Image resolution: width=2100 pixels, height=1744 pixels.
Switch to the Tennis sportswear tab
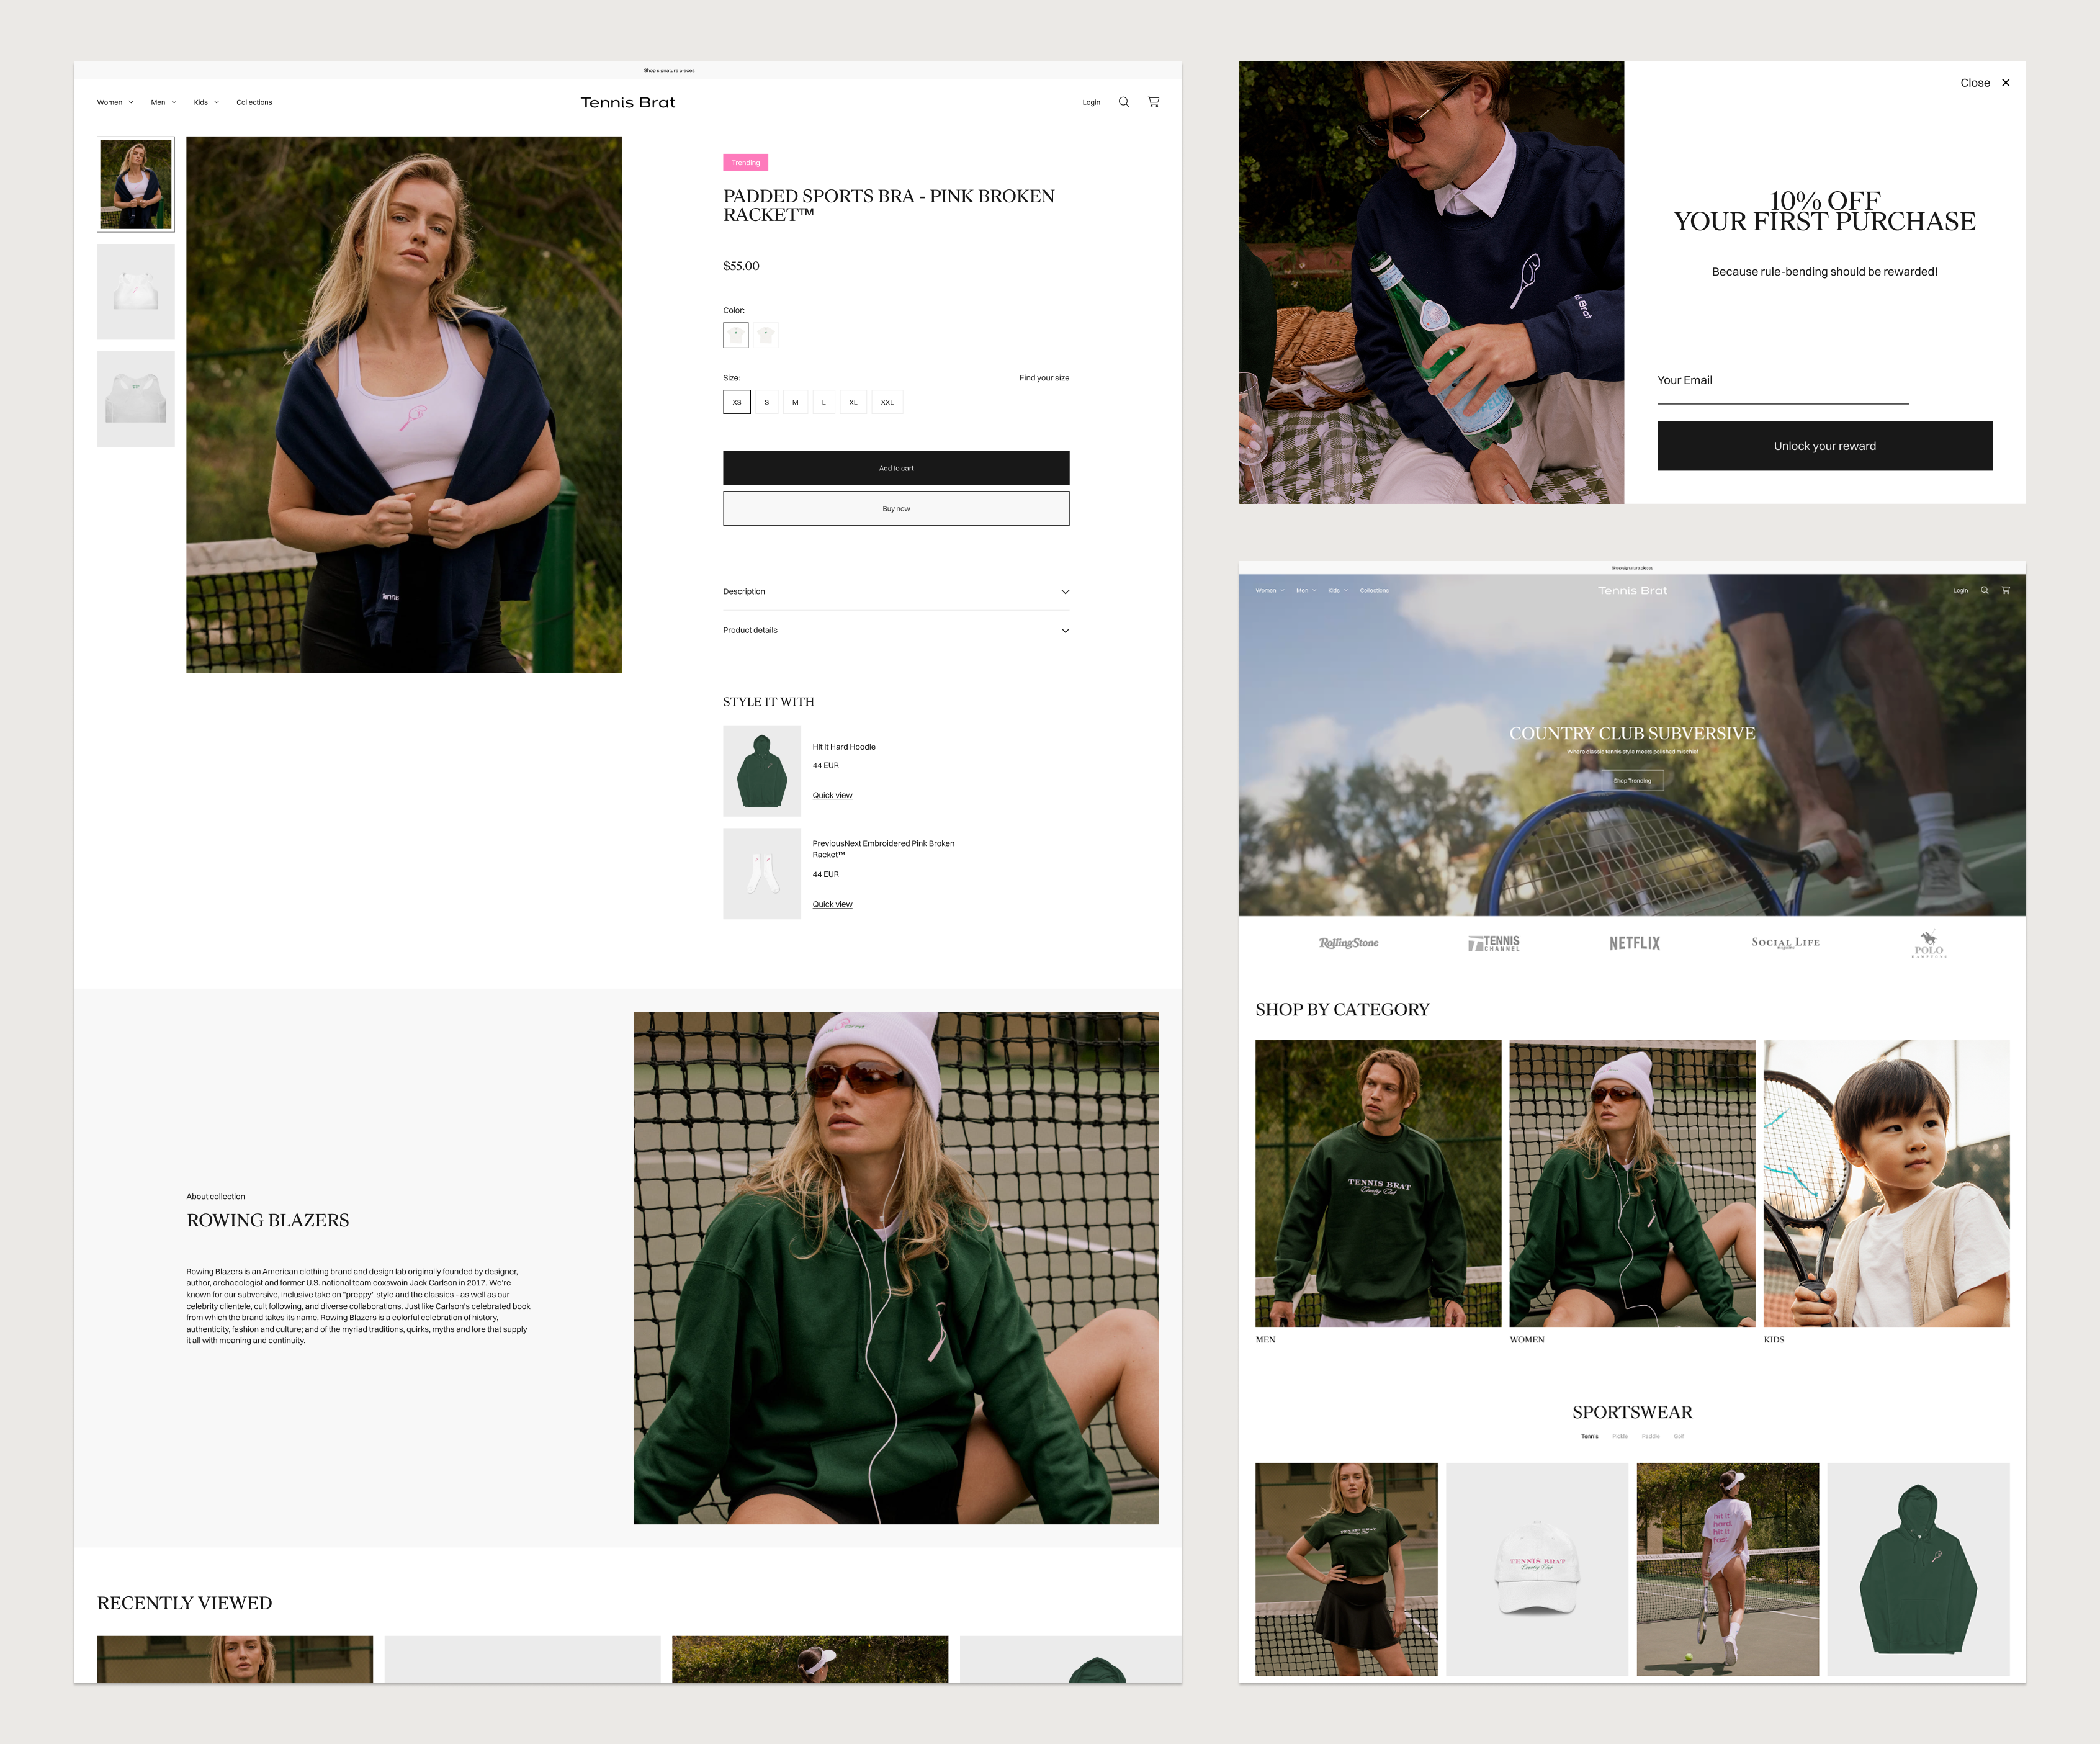(x=1589, y=1436)
